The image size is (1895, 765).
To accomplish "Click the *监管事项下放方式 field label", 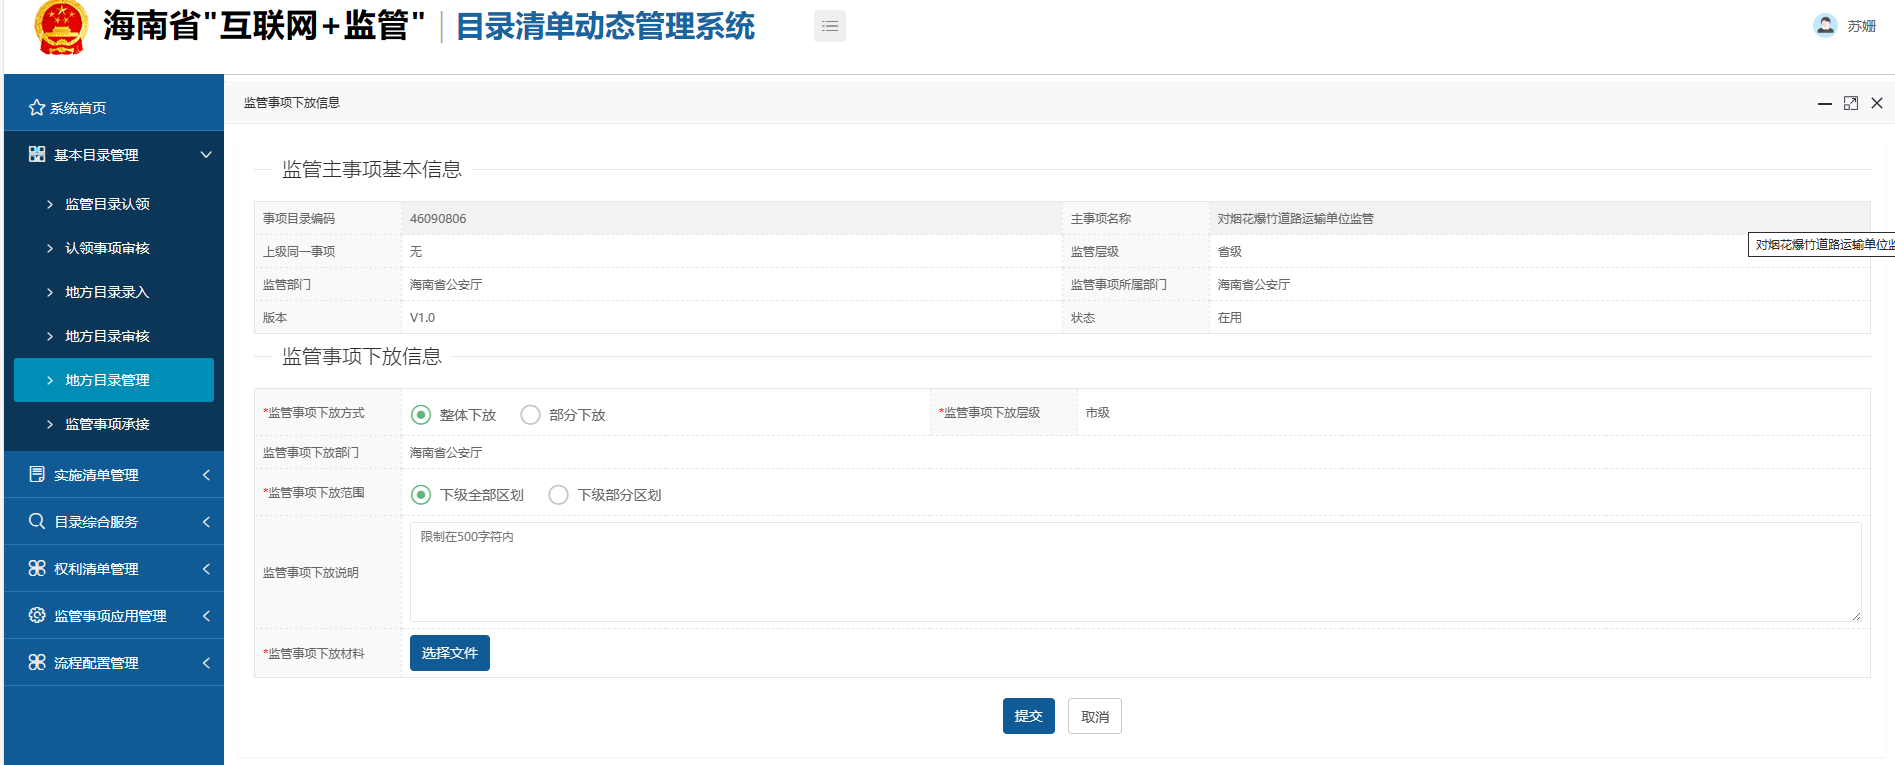I will click(x=314, y=412).
